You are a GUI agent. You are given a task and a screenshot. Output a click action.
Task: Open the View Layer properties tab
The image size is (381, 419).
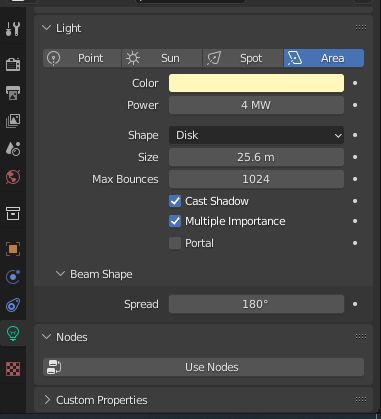click(x=13, y=121)
